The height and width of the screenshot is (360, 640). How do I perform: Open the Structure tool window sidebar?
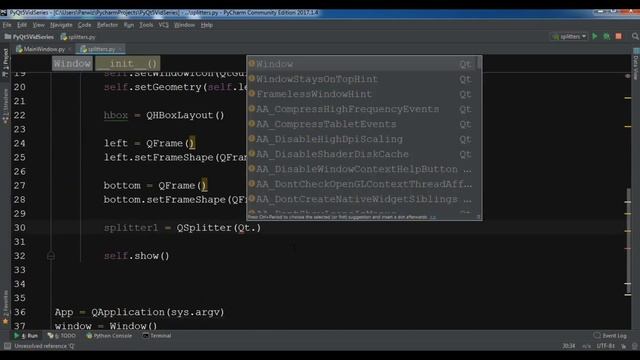pos(5,106)
